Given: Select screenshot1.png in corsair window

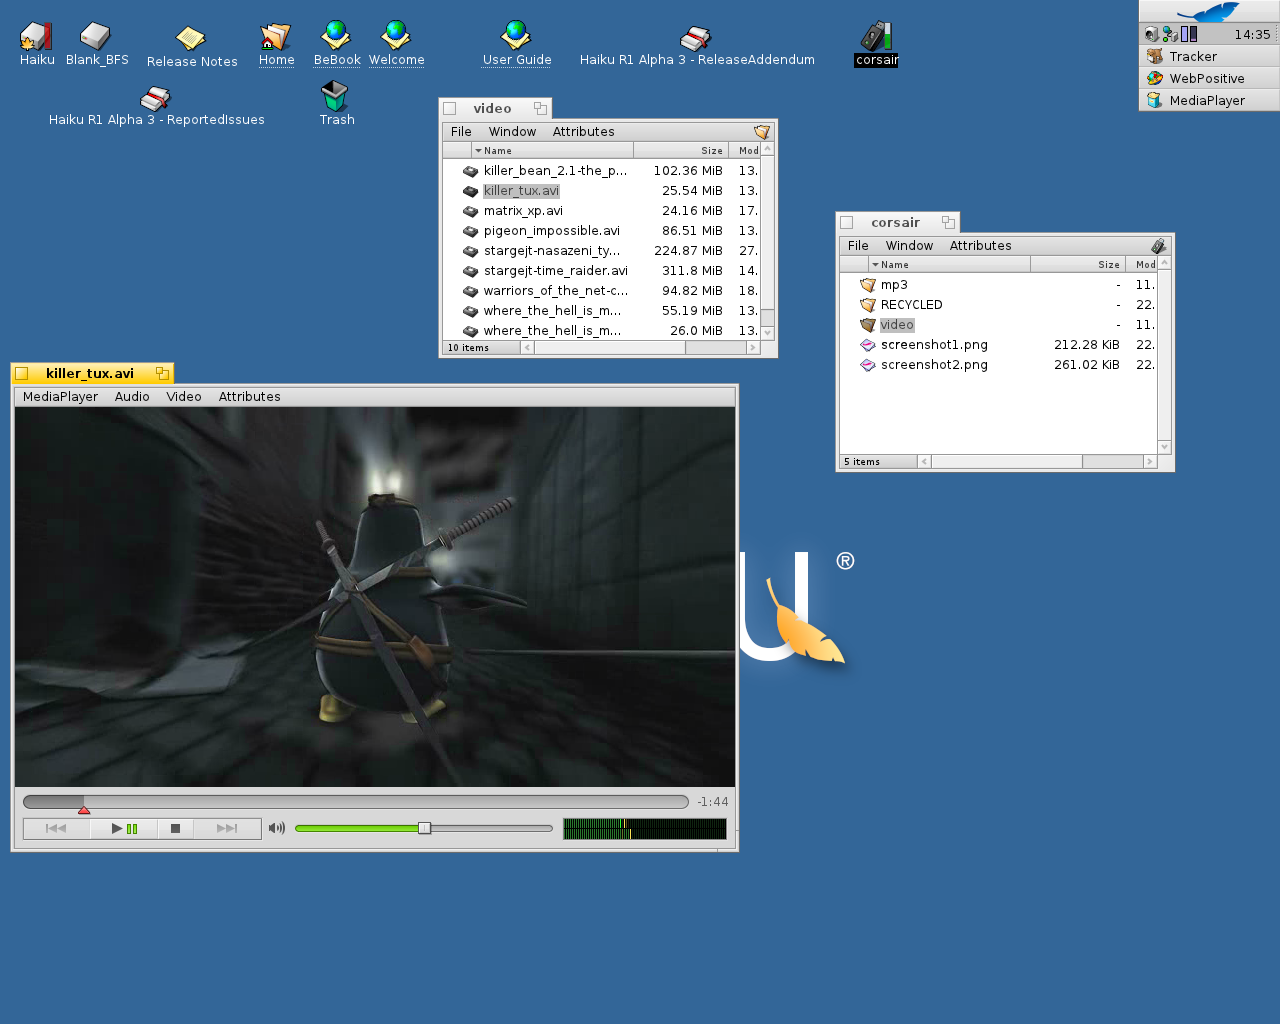Looking at the screenshot, I should [x=934, y=345].
